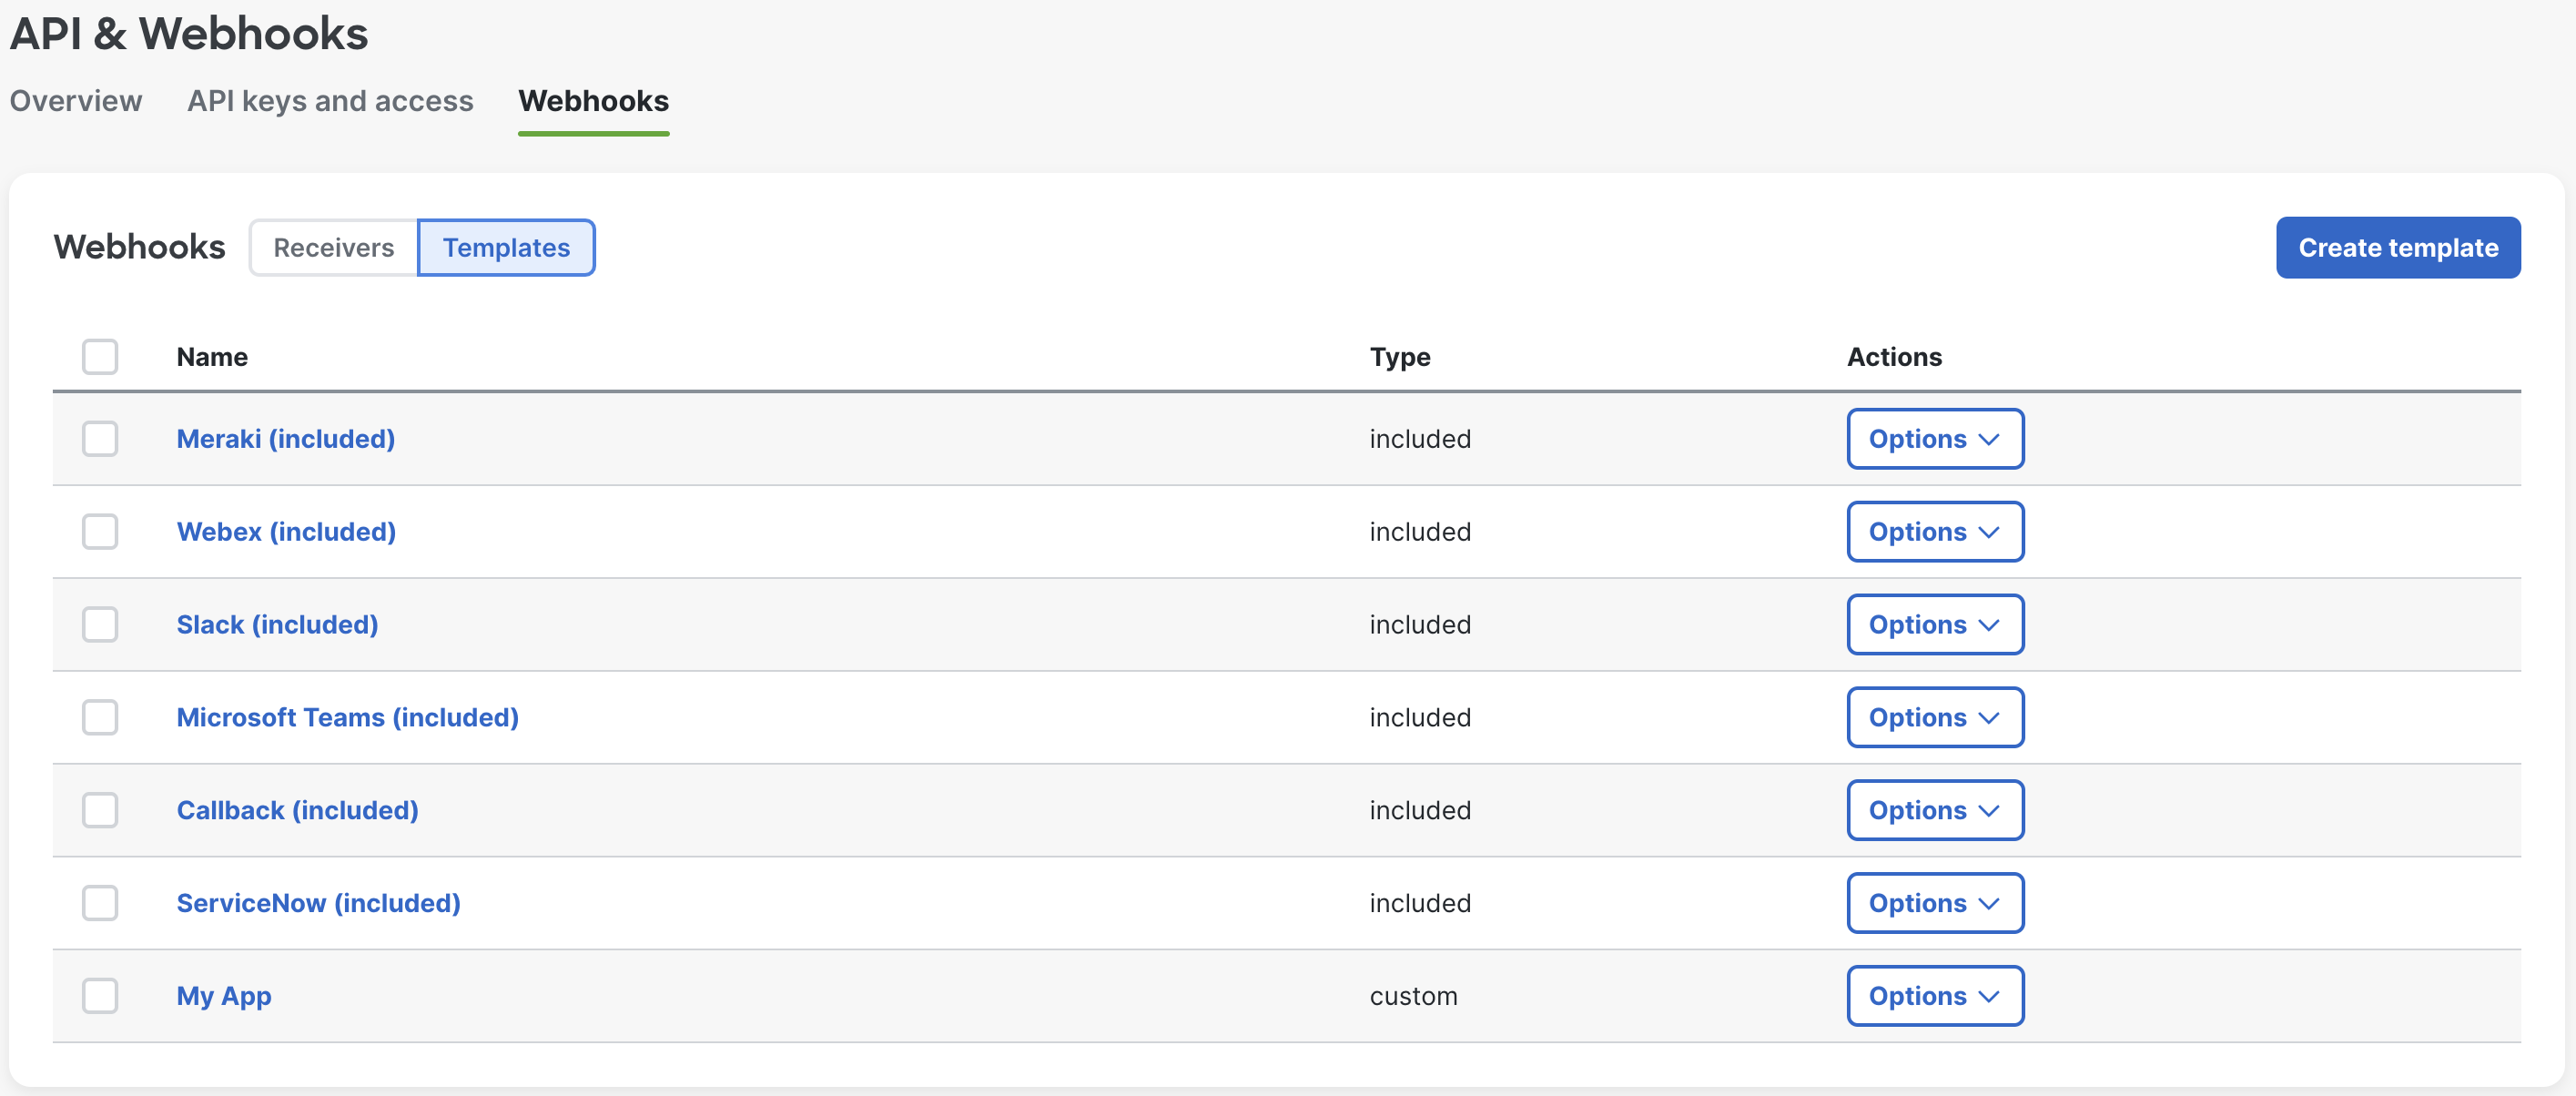
Task: Check the ServiceNow template checkbox
Action: click(100, 903)
